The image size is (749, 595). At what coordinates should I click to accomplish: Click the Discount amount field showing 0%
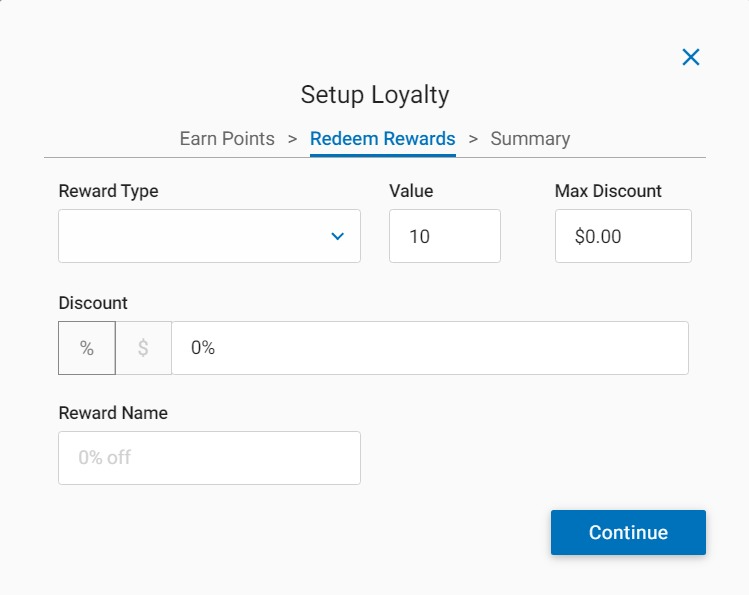(x=429, y=348)
